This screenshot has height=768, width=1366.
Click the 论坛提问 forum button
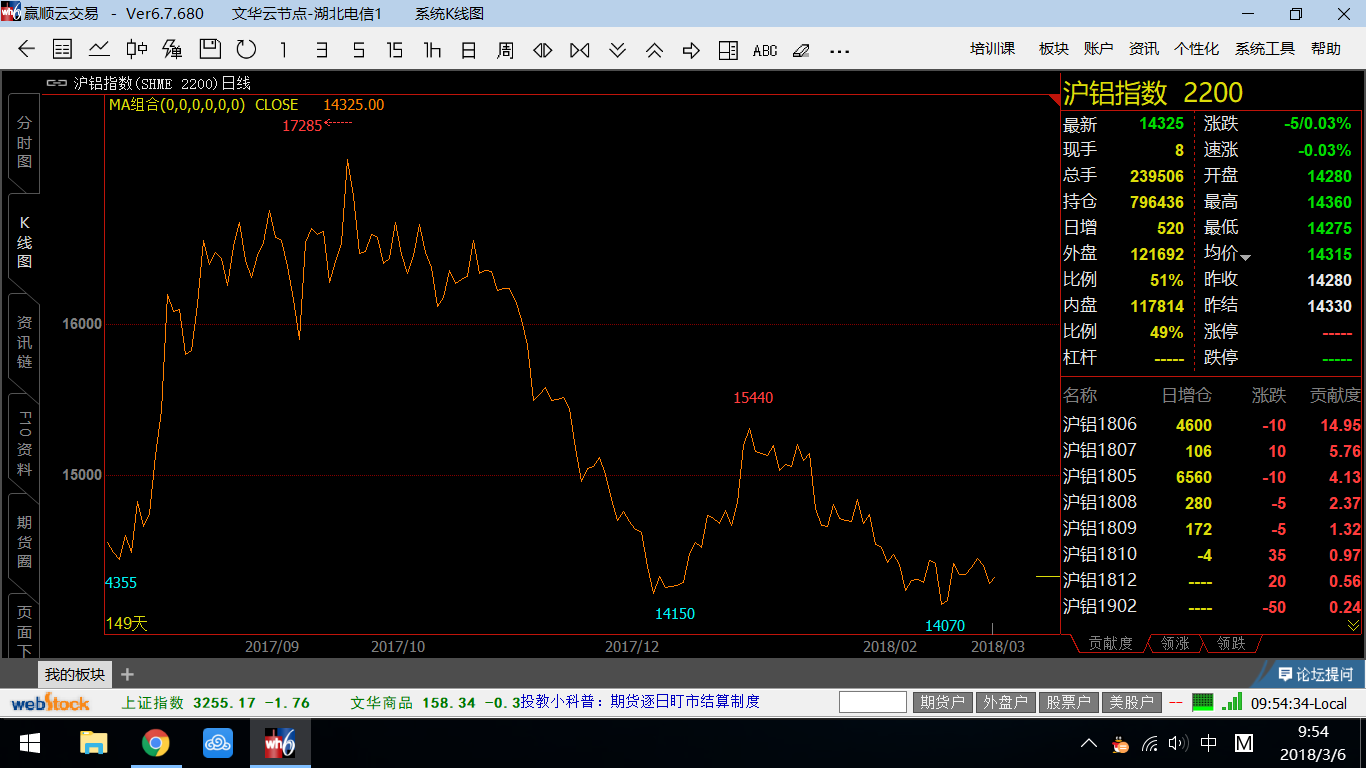pyautogui.click(x=1316, y=674)
